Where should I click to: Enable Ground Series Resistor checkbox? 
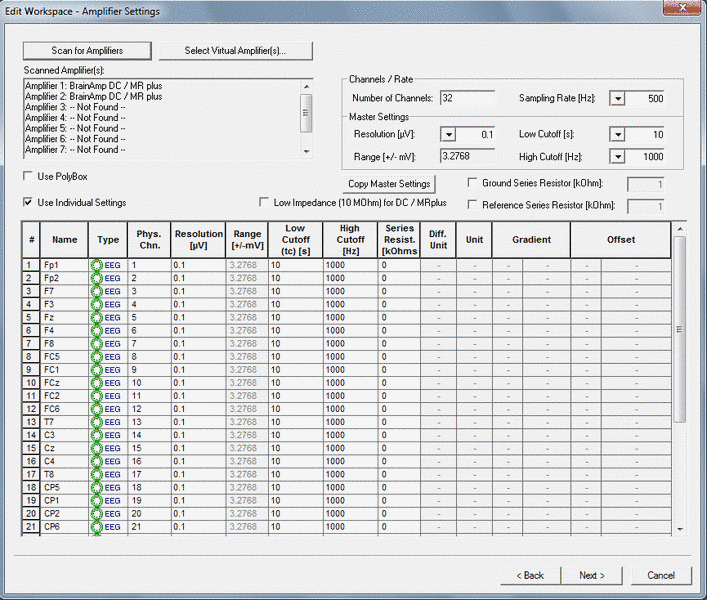pyautogui.click(x=473, y=183)
